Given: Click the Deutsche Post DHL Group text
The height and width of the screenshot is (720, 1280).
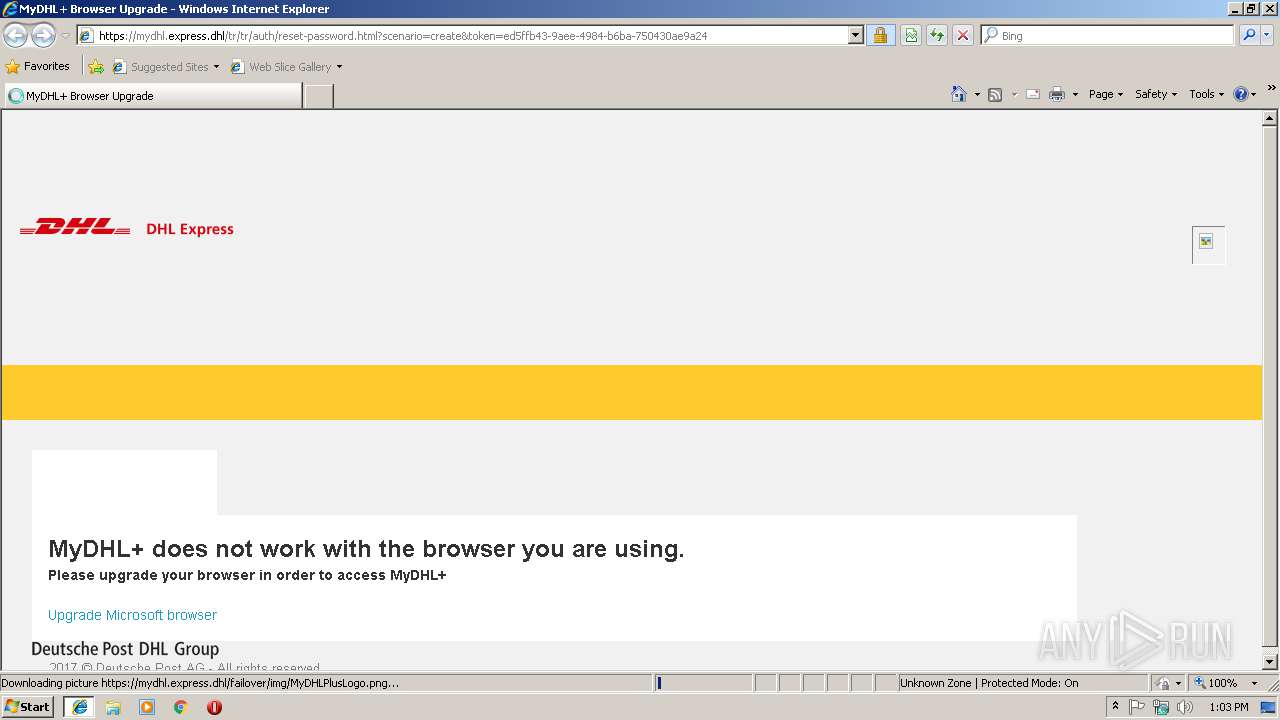Looking at the screenshot, I should click(x=125, y=649).
